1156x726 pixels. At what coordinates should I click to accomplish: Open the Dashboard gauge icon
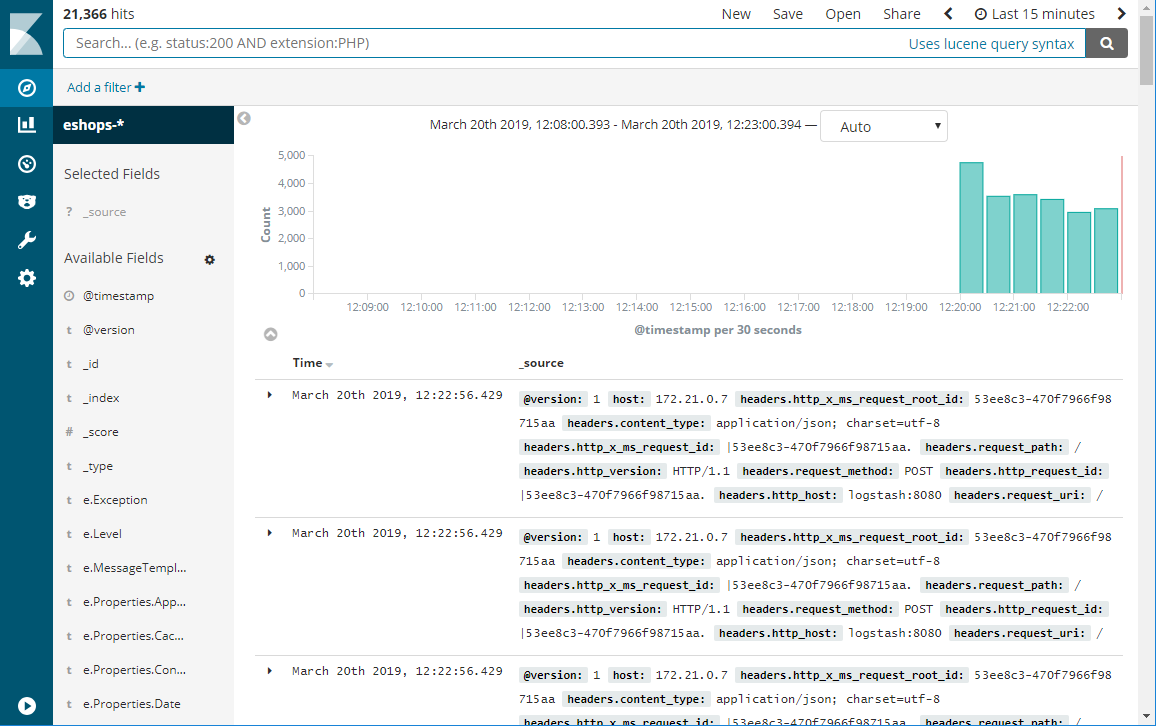[27, 164]
